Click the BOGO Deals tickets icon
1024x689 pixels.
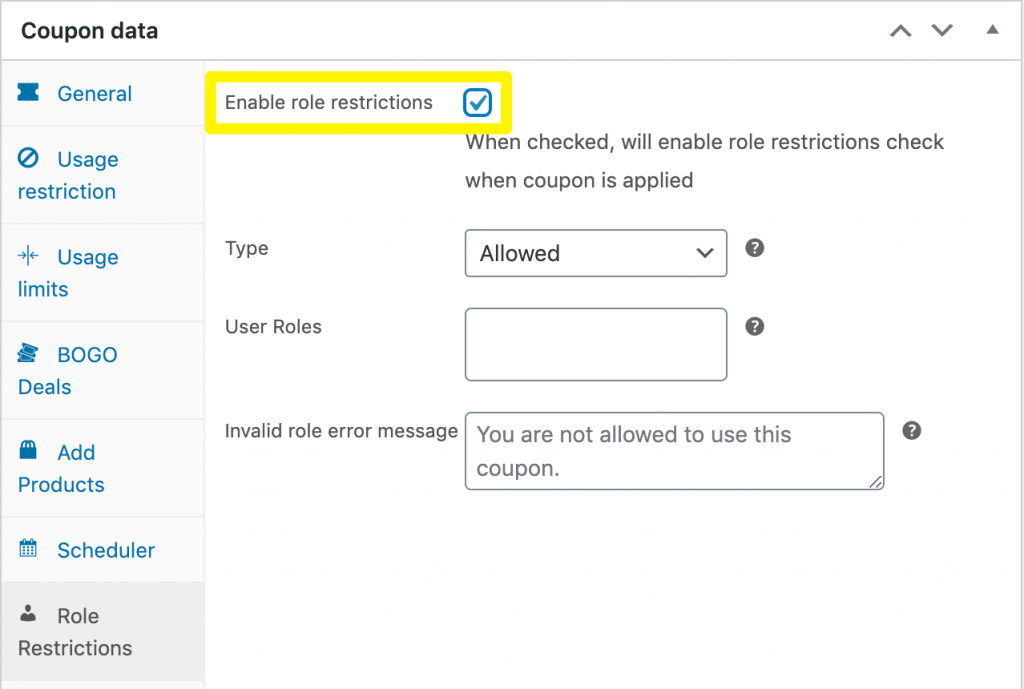pyautogui.click(x=28, y=353)
